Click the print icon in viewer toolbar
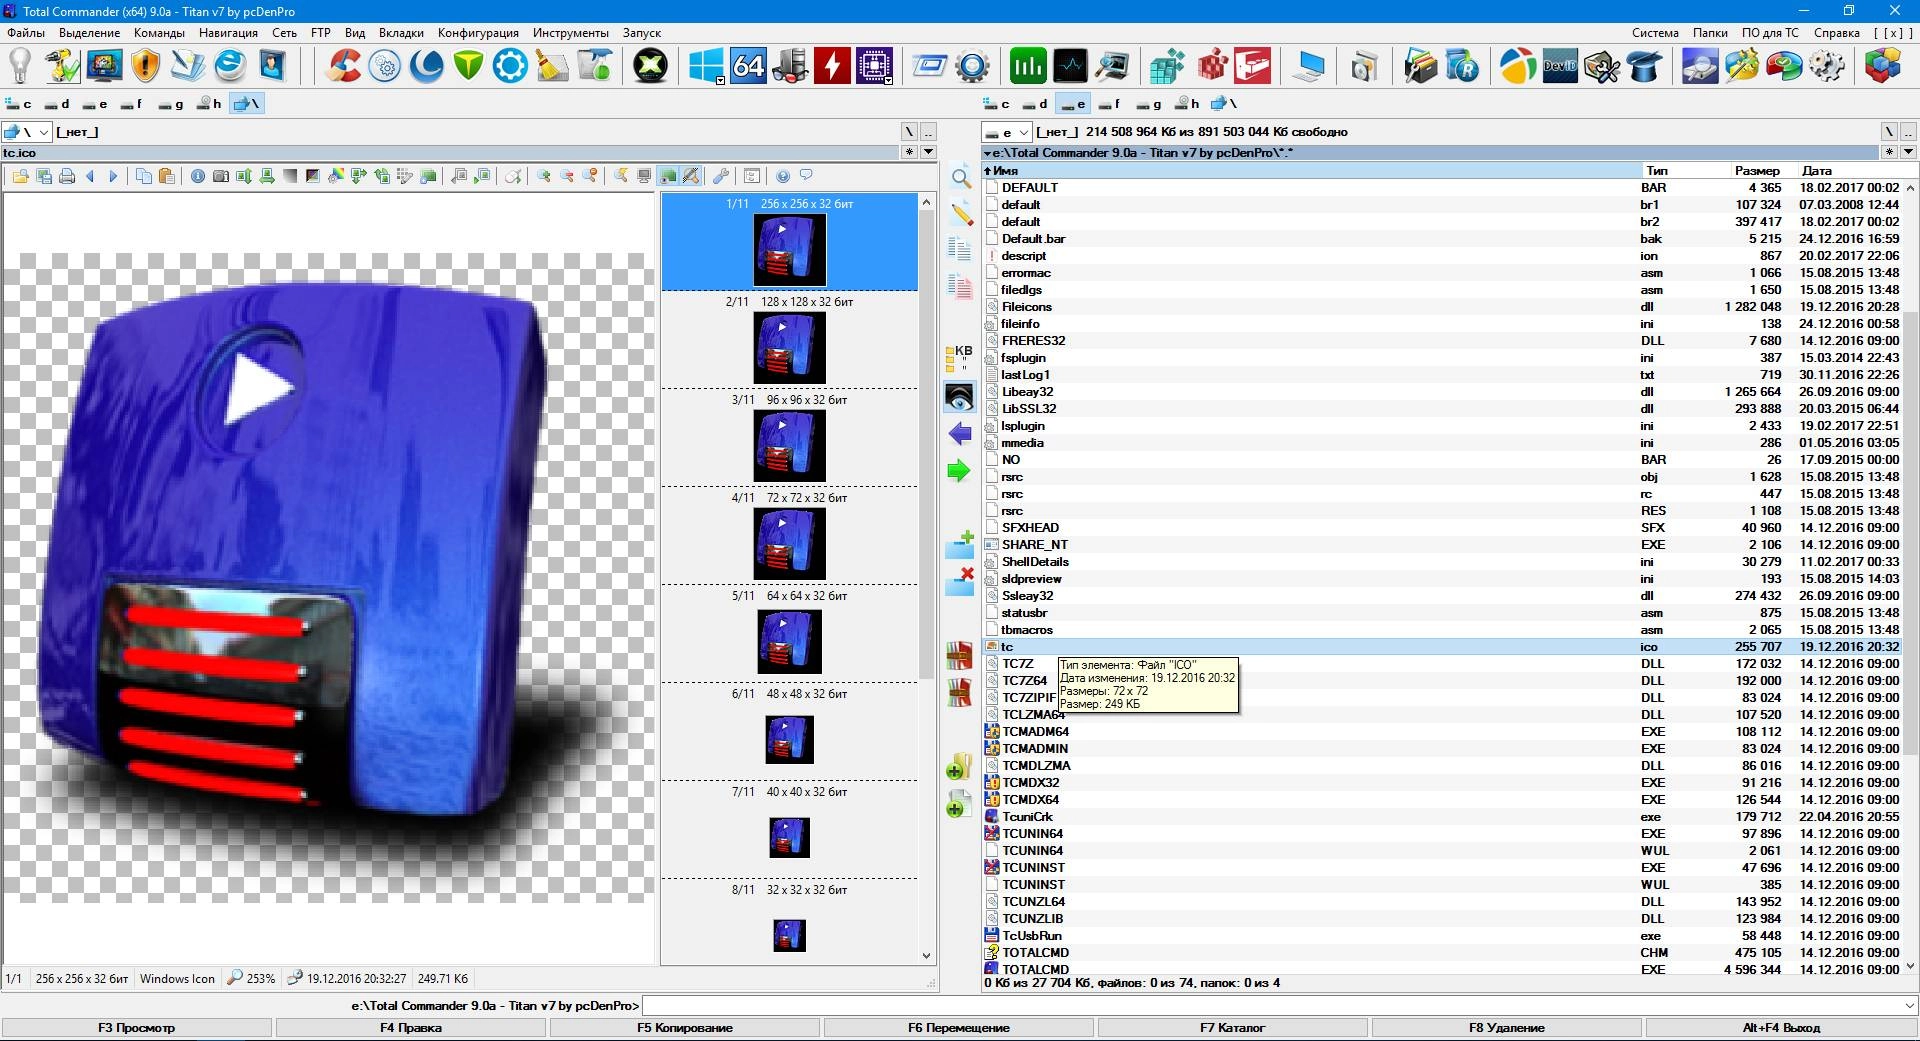 pyautogui.click(x=67, y=176)
